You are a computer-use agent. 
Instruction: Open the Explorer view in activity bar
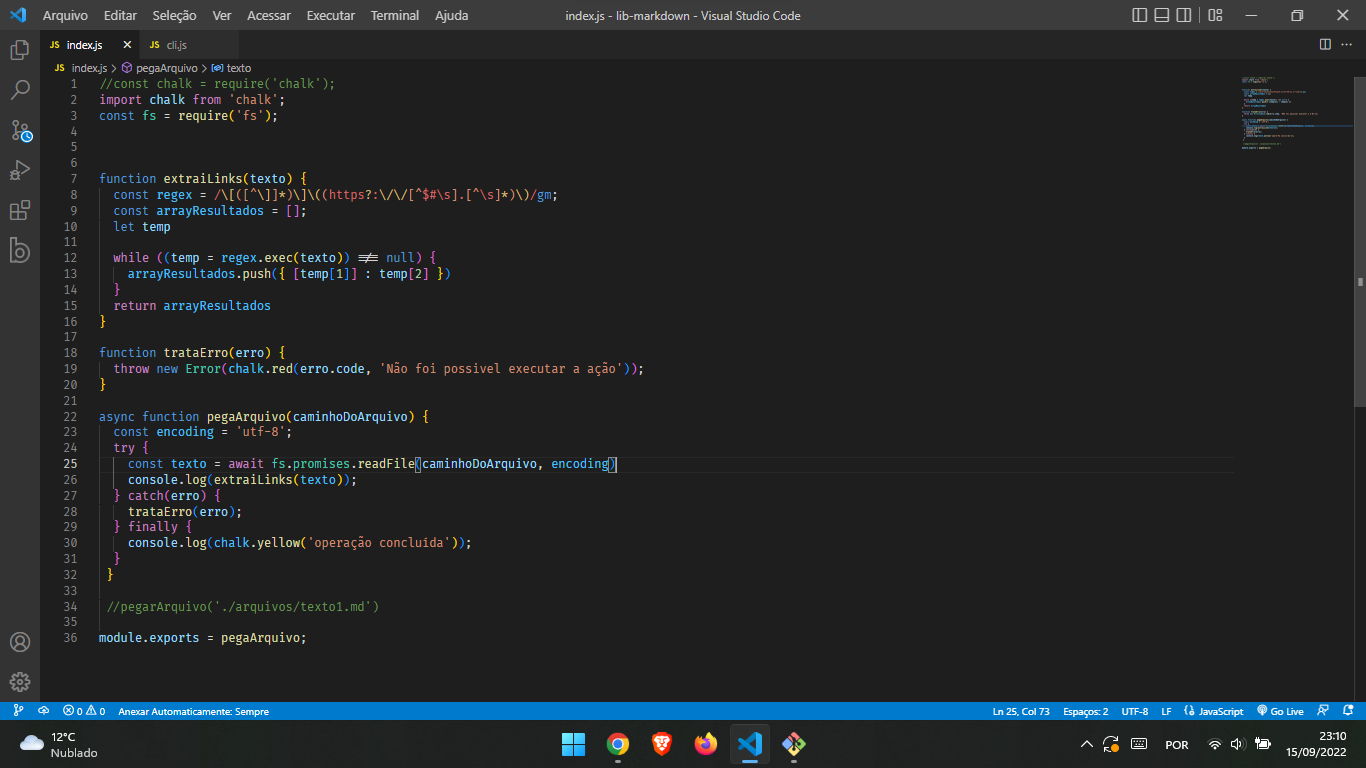[20, 49]
